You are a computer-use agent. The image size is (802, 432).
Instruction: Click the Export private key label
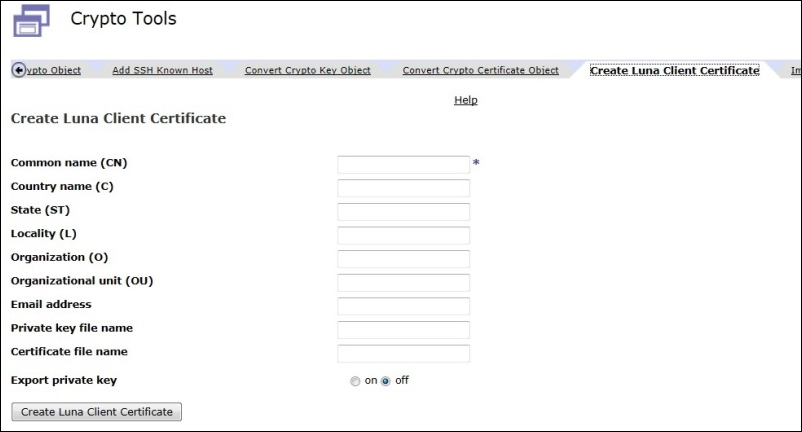pos(64,380)
